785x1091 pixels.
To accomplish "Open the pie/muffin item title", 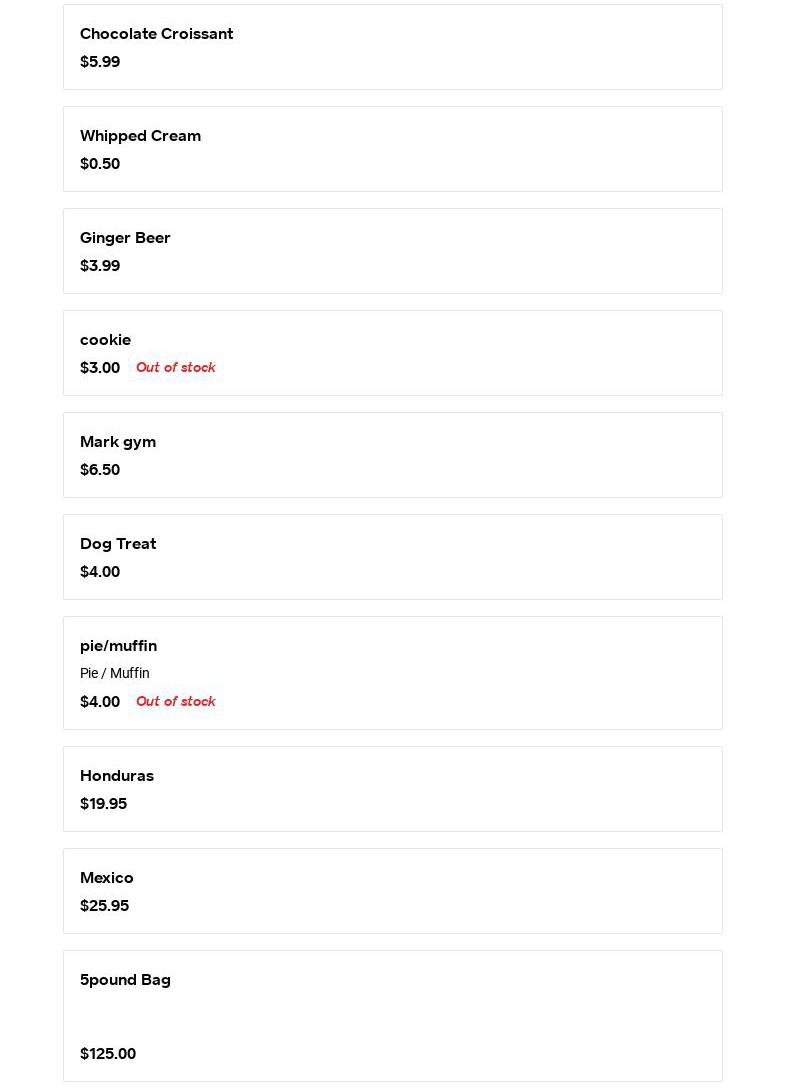I will (118, 646).
